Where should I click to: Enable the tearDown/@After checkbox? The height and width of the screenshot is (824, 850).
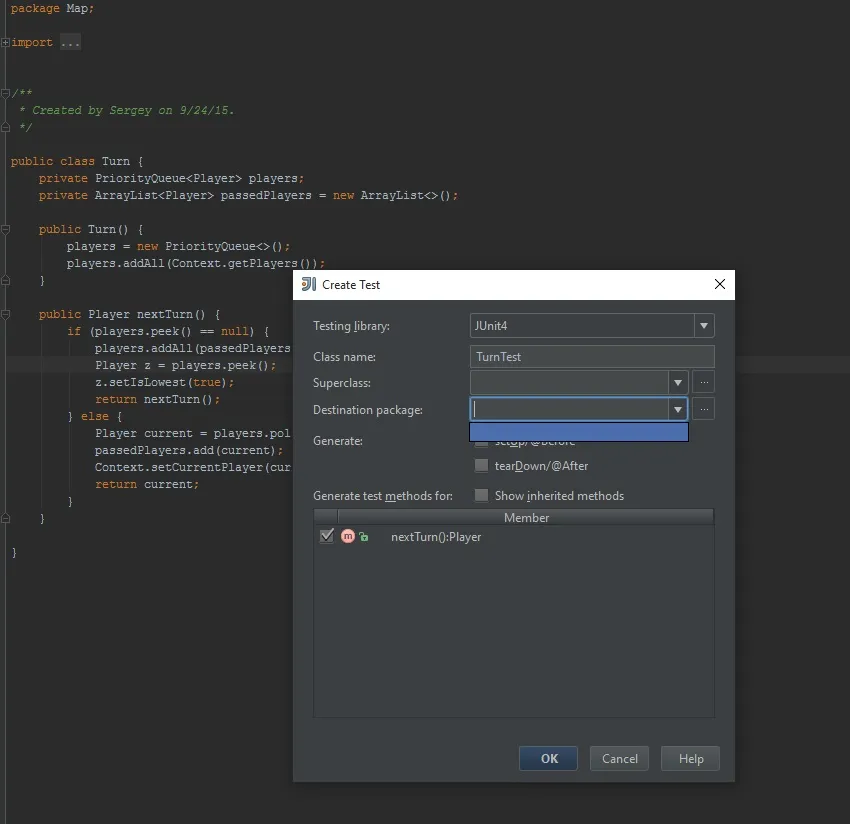pyautogui.click(x=482, y=466)
